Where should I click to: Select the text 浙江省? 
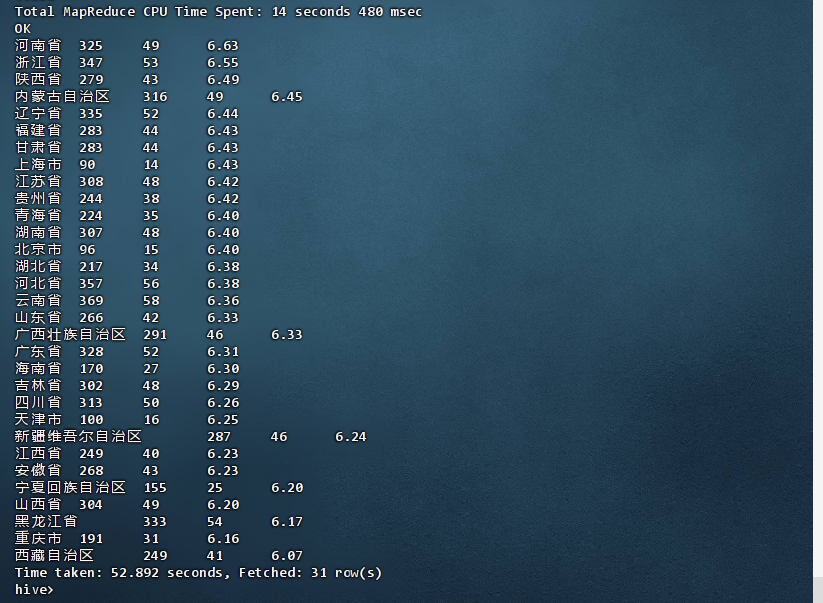pyautogui.click(x=38, y=62)
